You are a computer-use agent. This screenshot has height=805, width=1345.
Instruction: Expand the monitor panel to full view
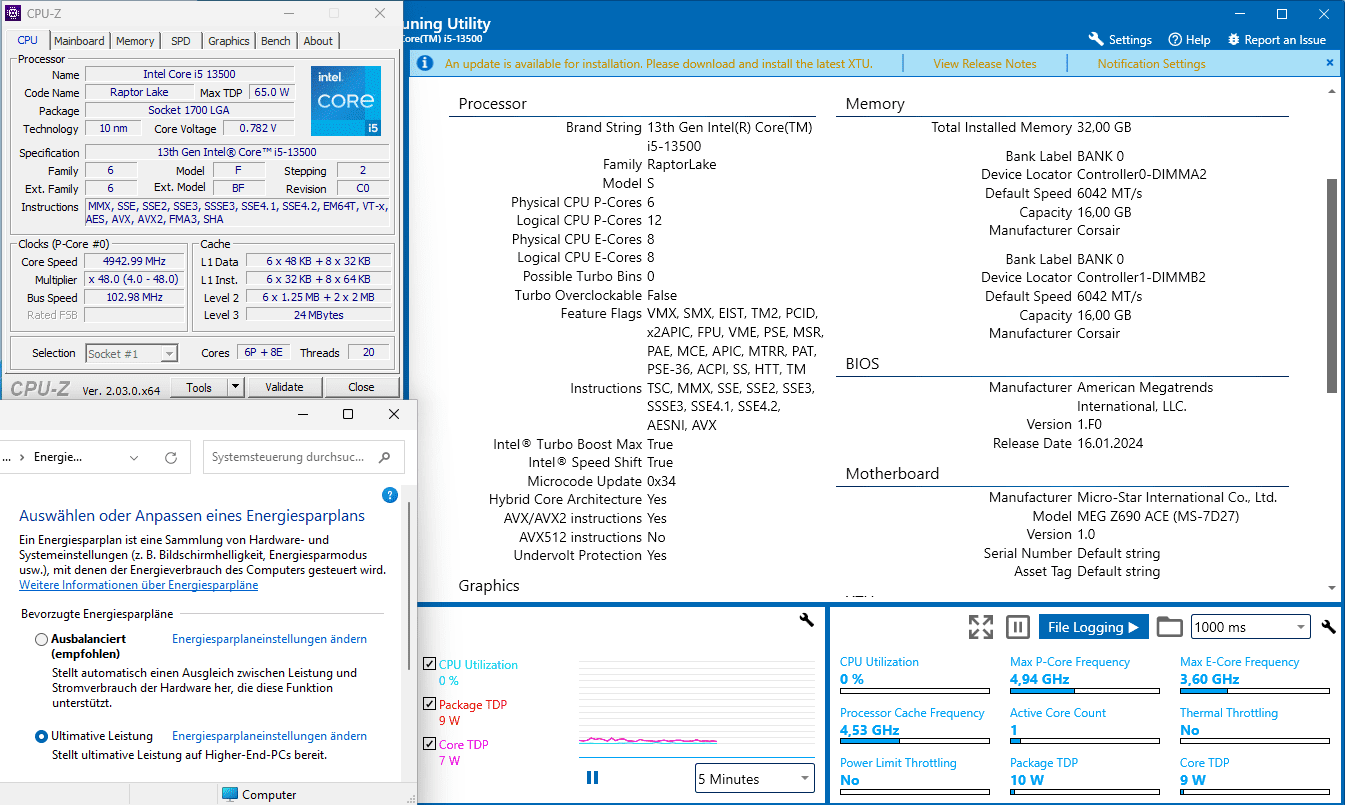(981, 627)
